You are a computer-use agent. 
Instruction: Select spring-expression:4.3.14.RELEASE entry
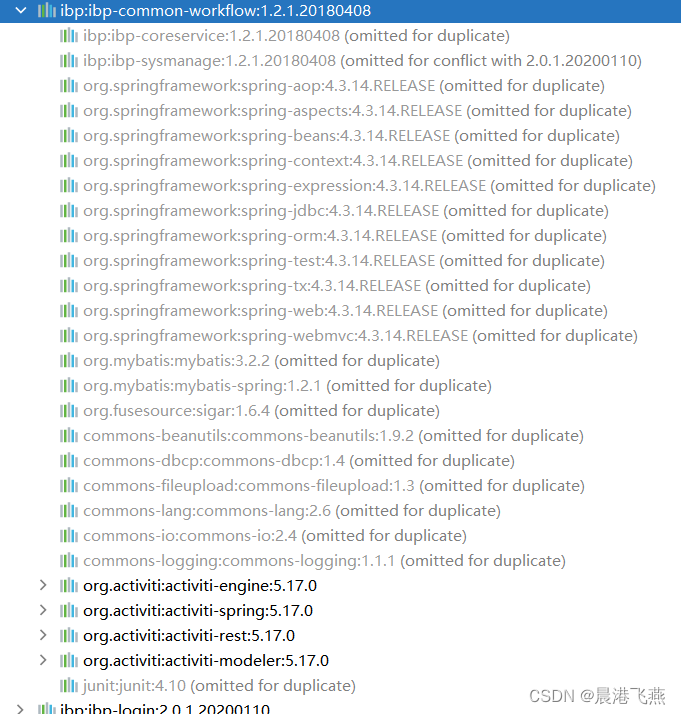369,186
